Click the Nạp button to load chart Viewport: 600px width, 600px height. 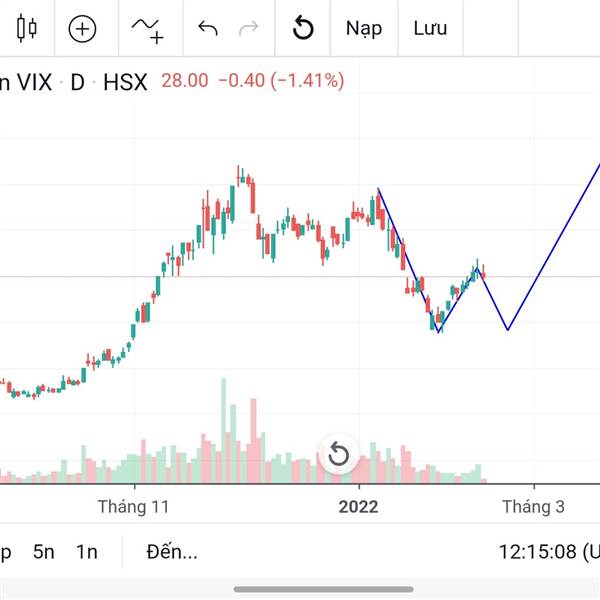tap(364, 29)
